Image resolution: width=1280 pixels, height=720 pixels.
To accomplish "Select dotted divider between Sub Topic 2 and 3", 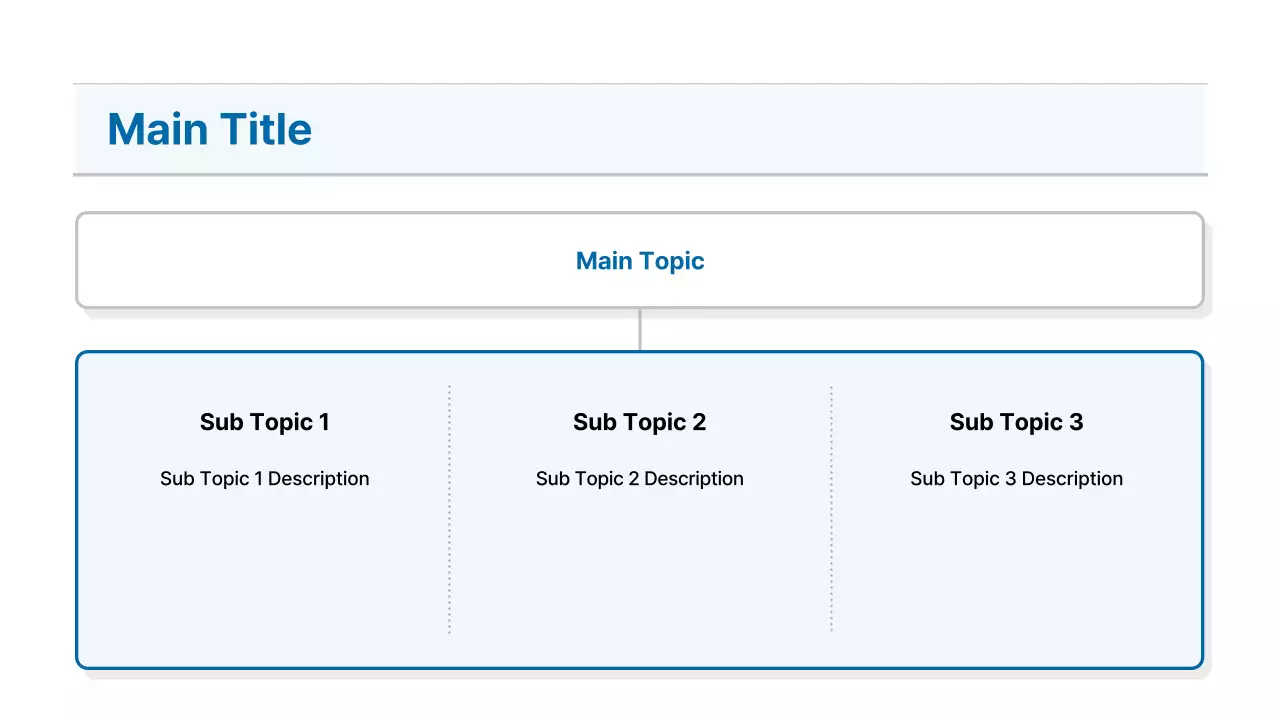I will click(831, 510).
